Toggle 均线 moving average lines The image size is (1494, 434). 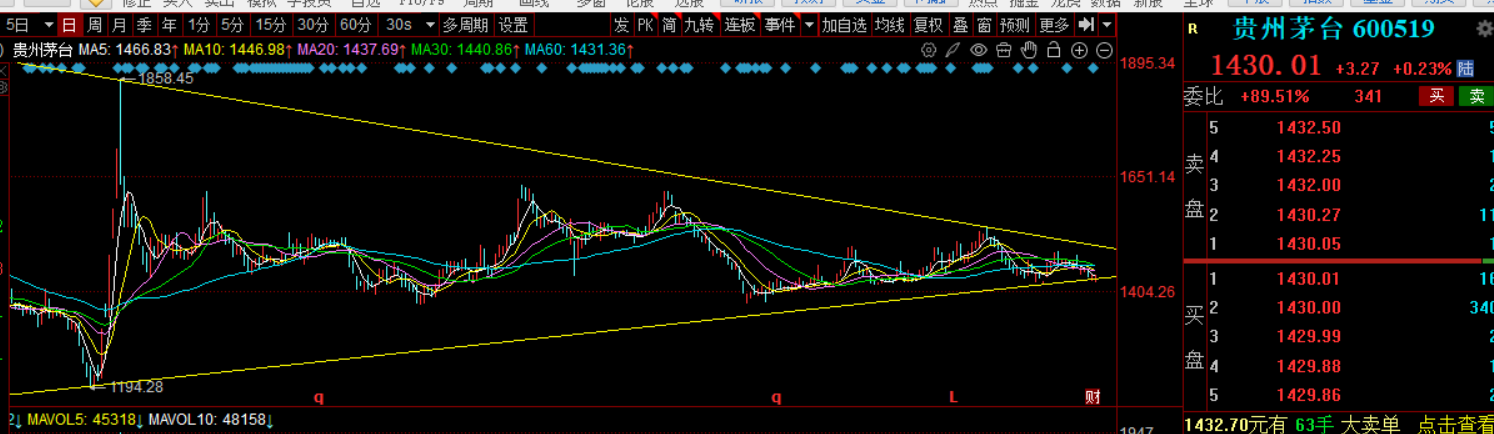[x=889, y=25]
